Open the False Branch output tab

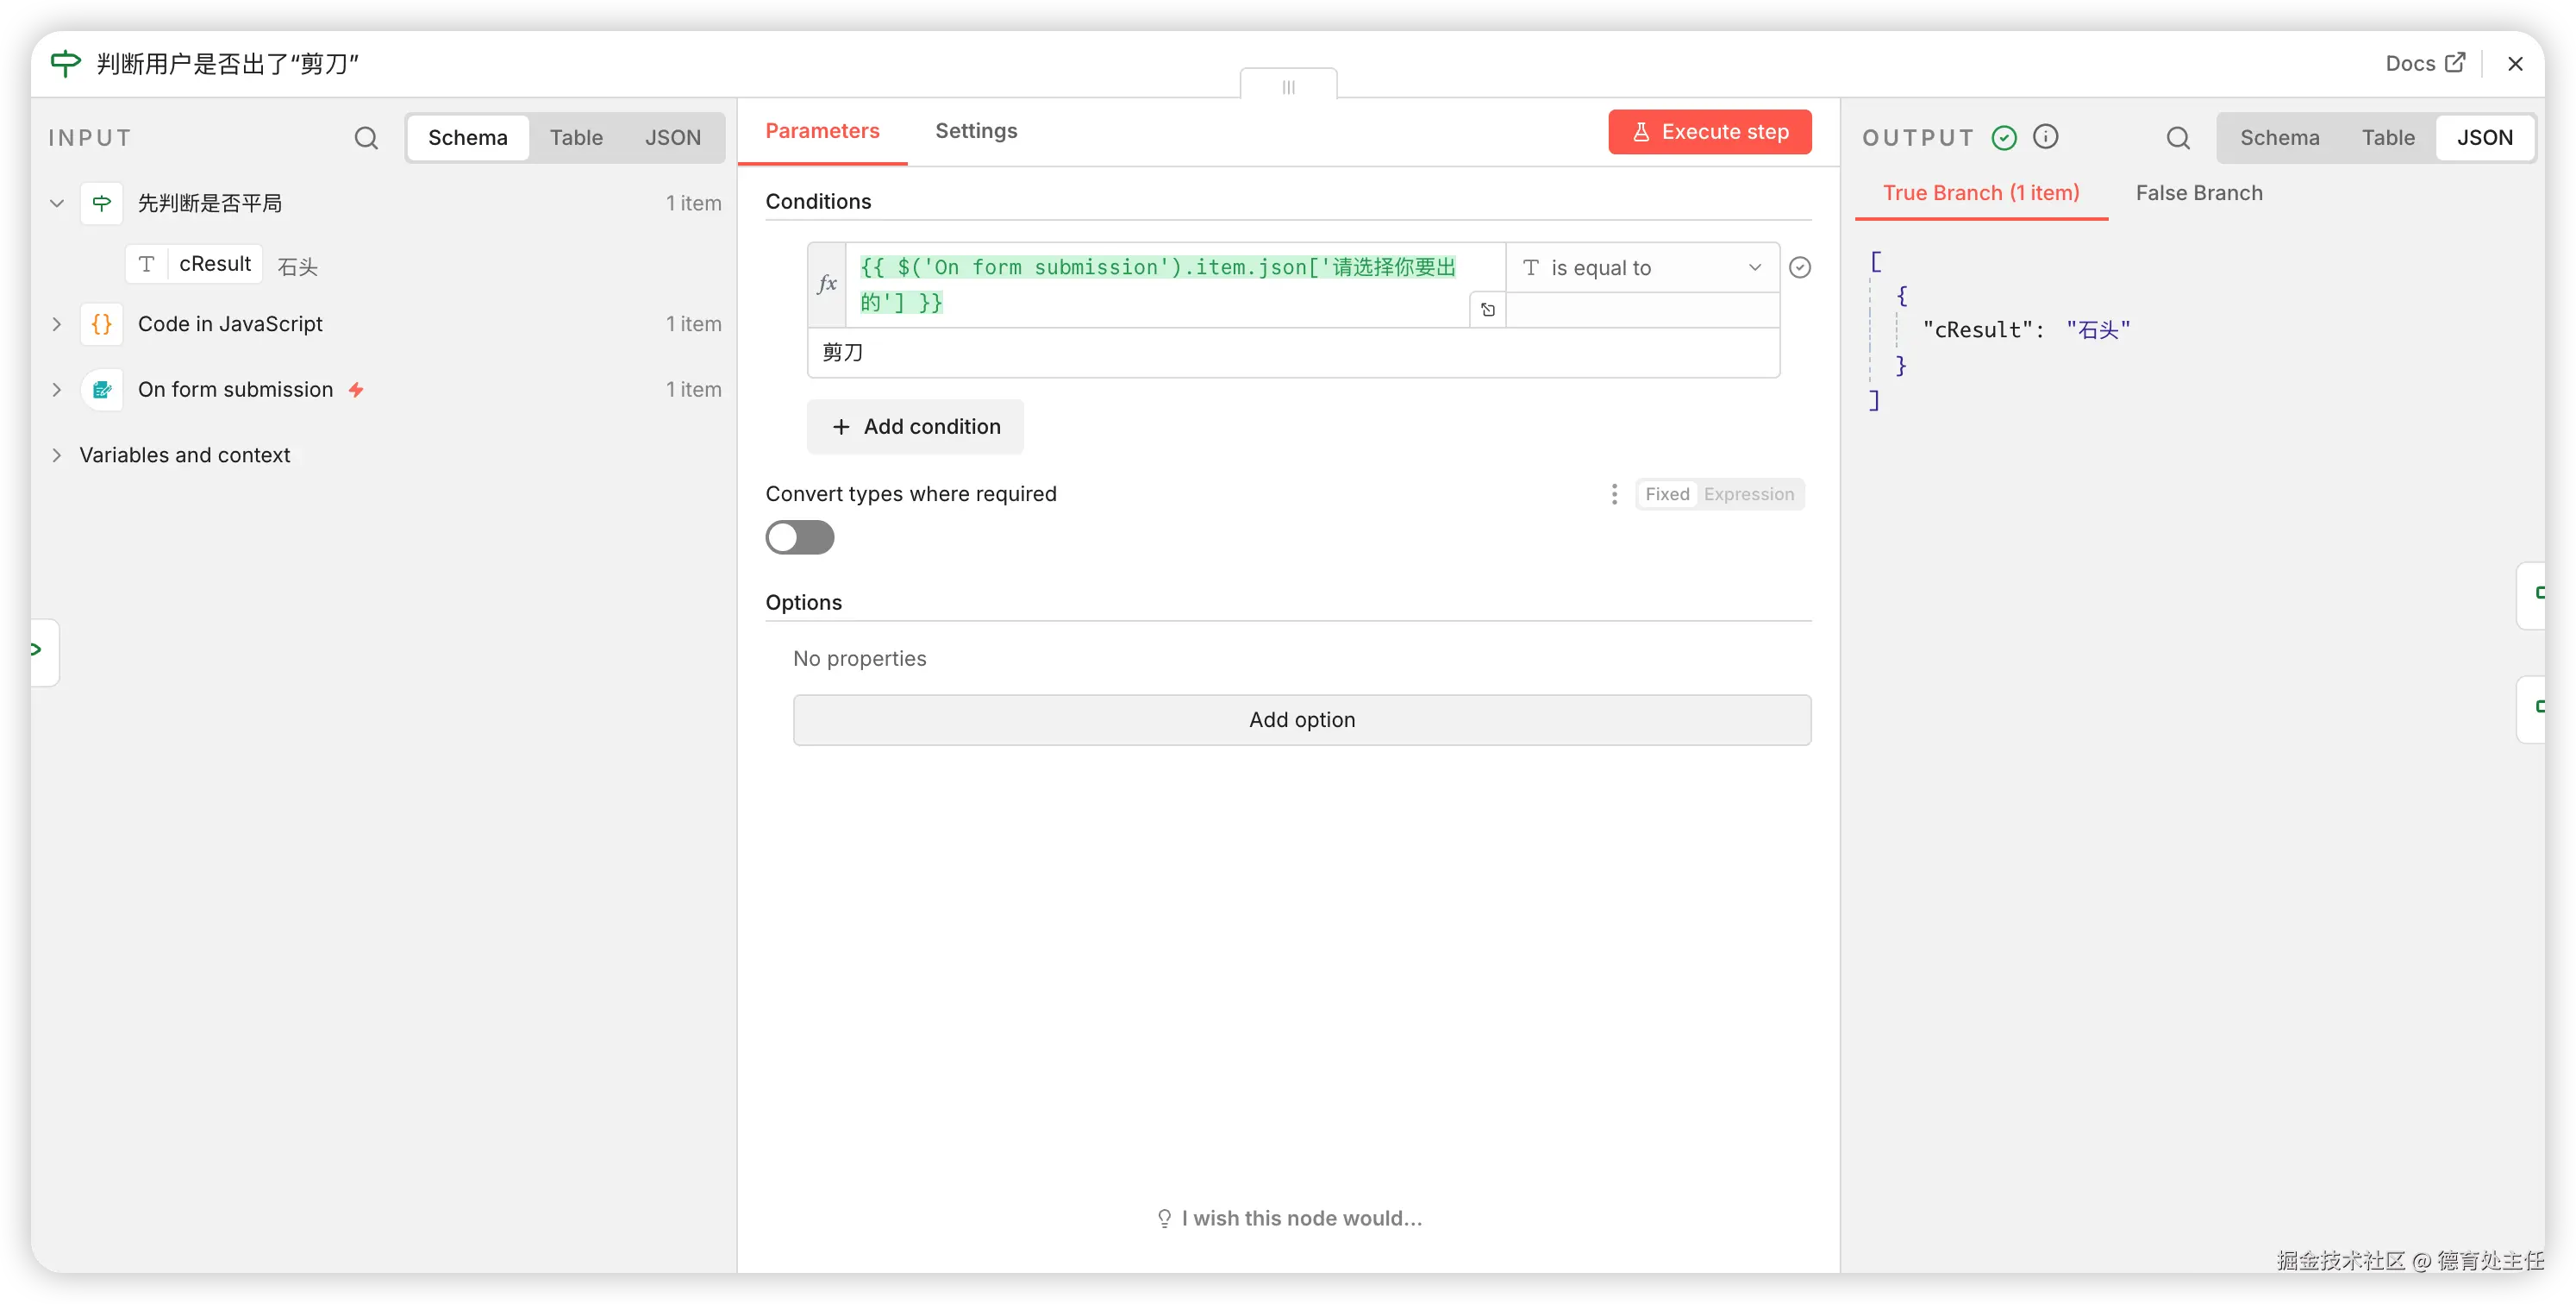pos(2198,193)
